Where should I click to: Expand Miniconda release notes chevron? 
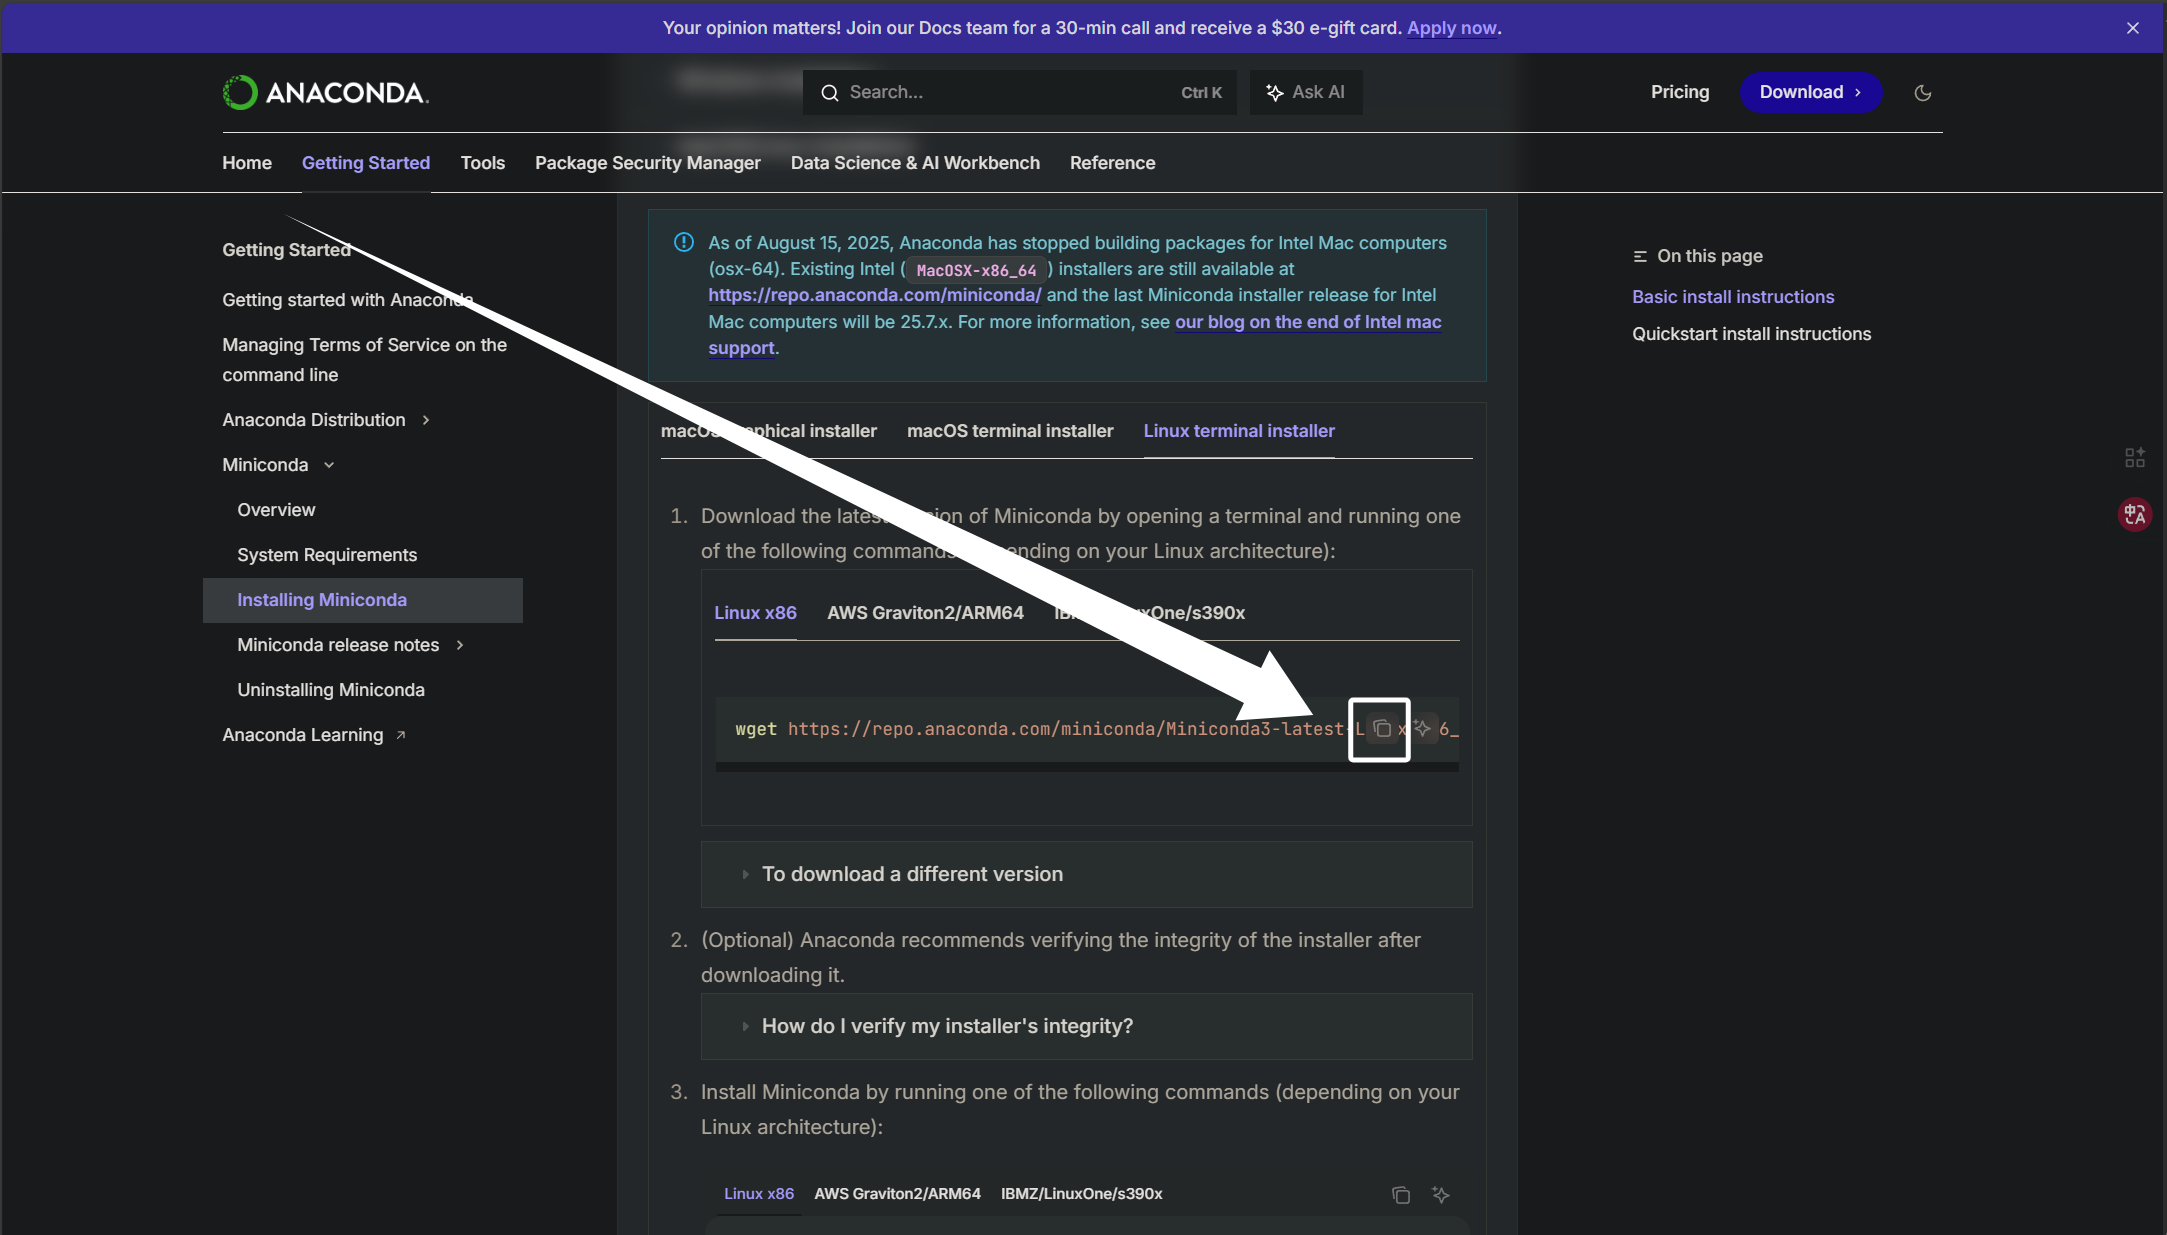pos(460,645)
